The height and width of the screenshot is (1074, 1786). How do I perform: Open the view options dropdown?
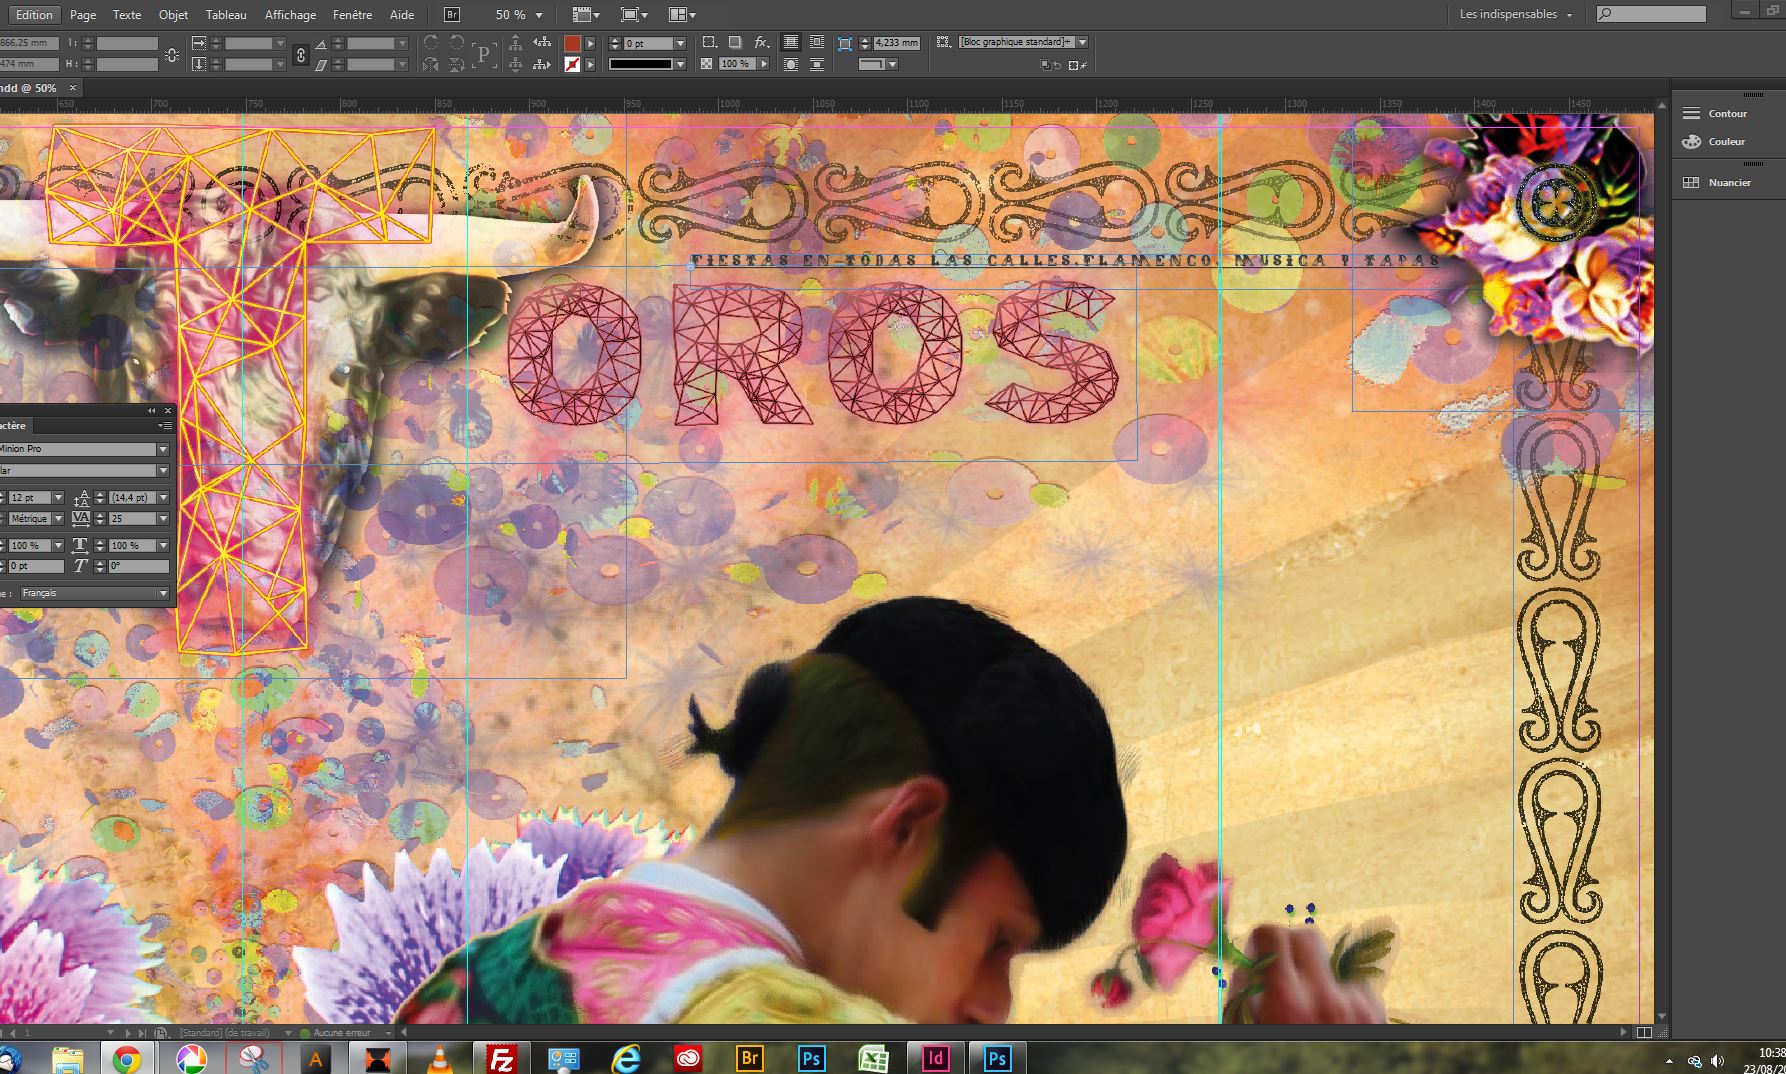[x=585, y=15]
